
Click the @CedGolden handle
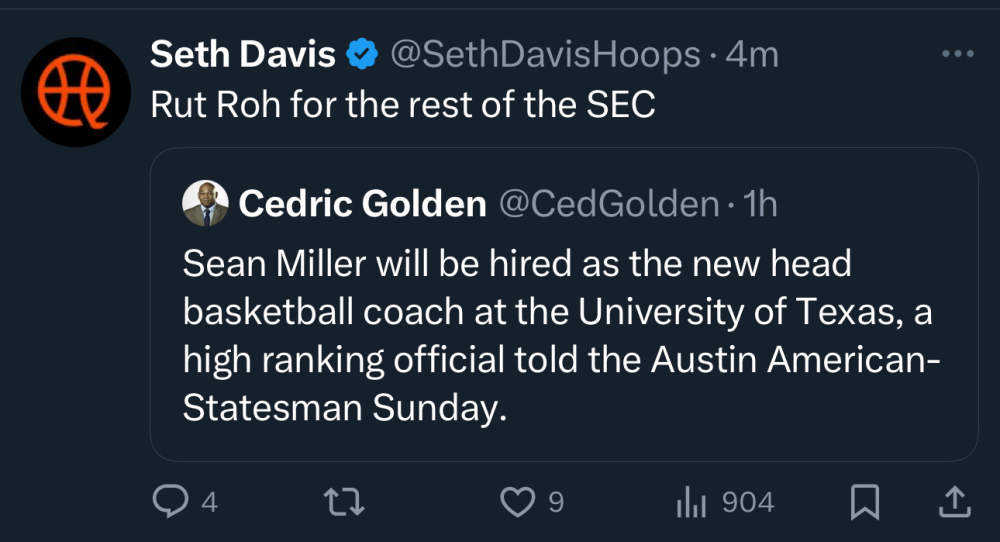coord(607,204)
